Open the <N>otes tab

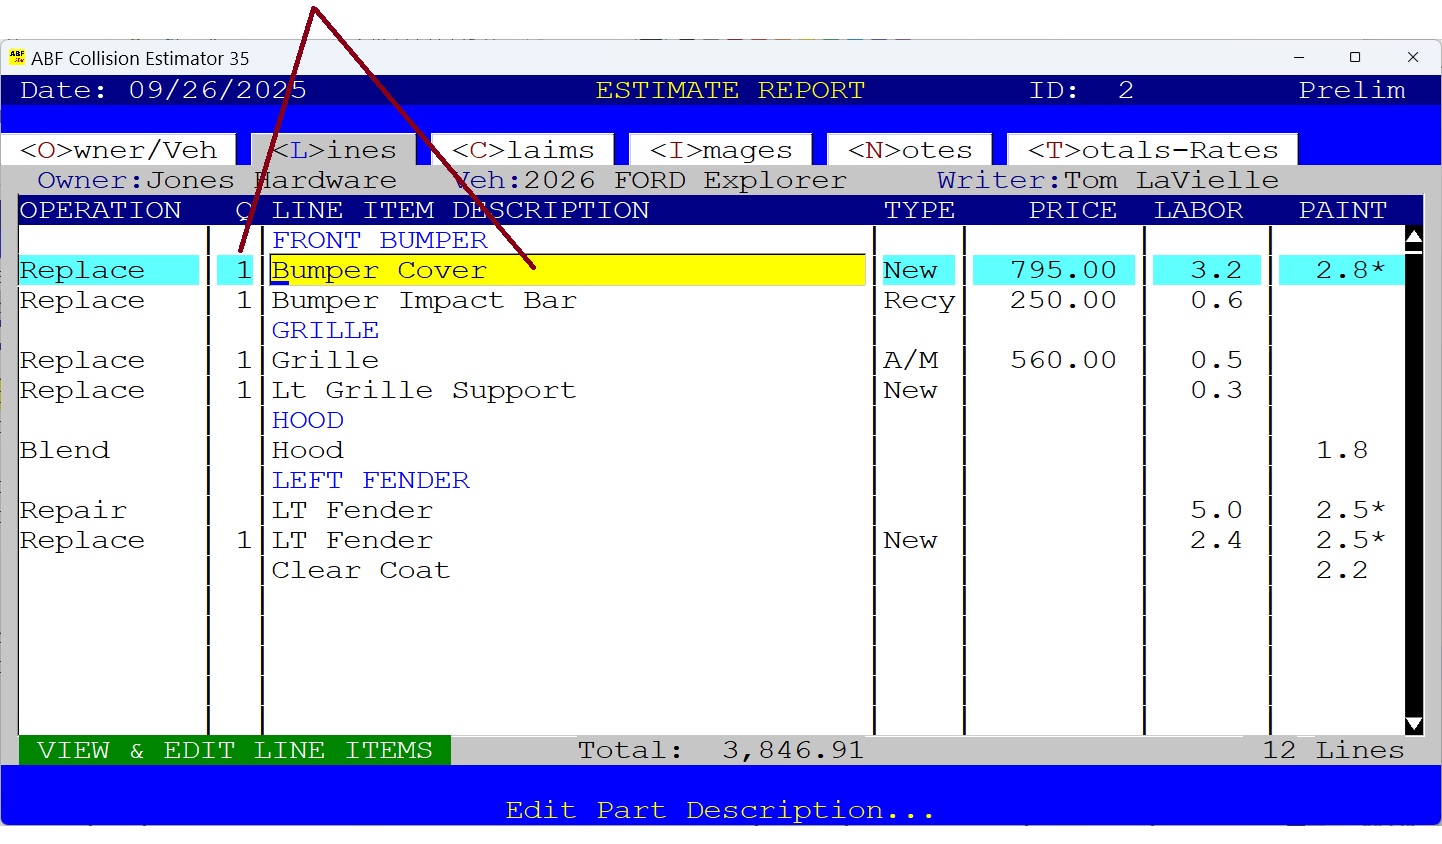point(908,149)
